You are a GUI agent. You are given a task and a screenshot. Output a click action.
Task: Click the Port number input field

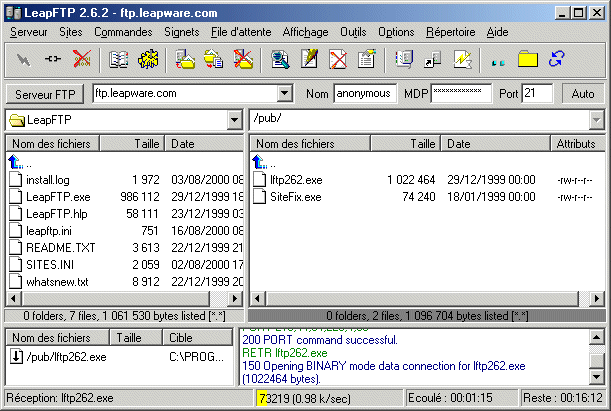537,93
